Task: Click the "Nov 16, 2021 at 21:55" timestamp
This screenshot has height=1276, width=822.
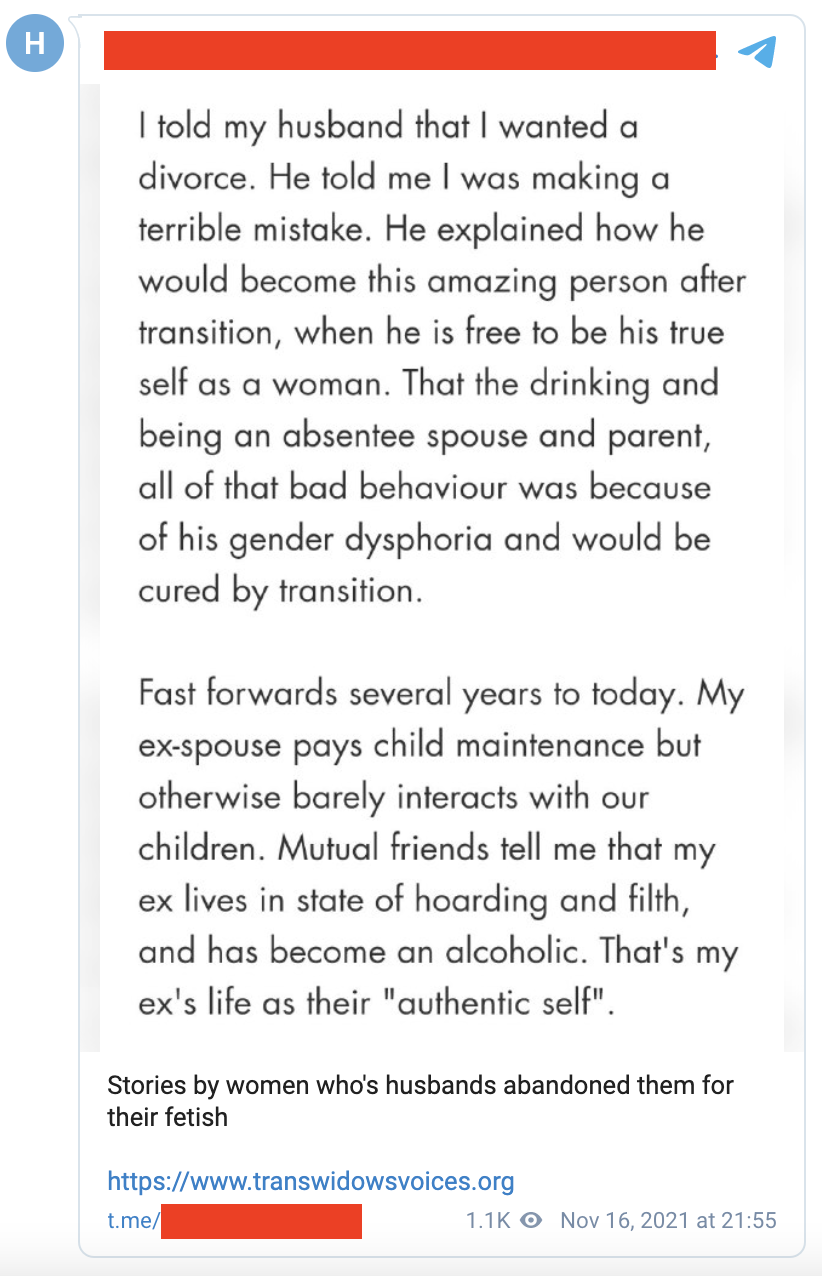Action: pyautogui.click(x=668, y=1221)
